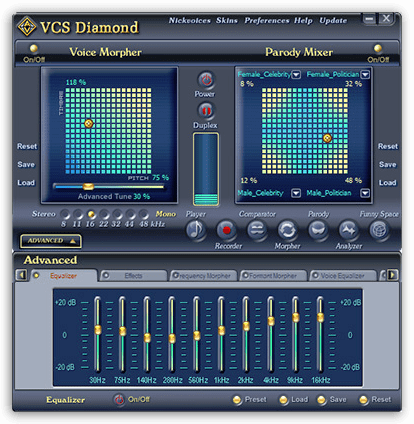Viewport: 414px width, 424px height.
Task: Click Save beside Parody Mixer
Action: tap(388, 164)
